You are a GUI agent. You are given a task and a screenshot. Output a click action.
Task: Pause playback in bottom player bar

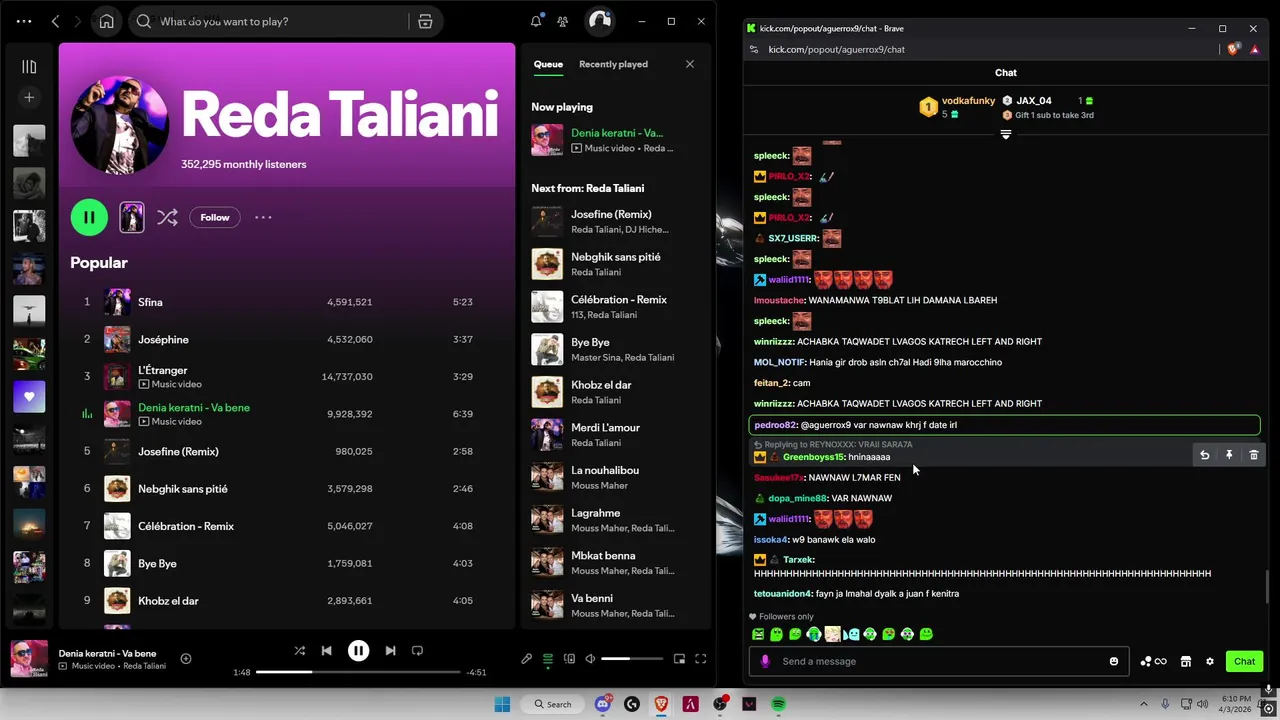pyautogui.click(x=358, y=650)
